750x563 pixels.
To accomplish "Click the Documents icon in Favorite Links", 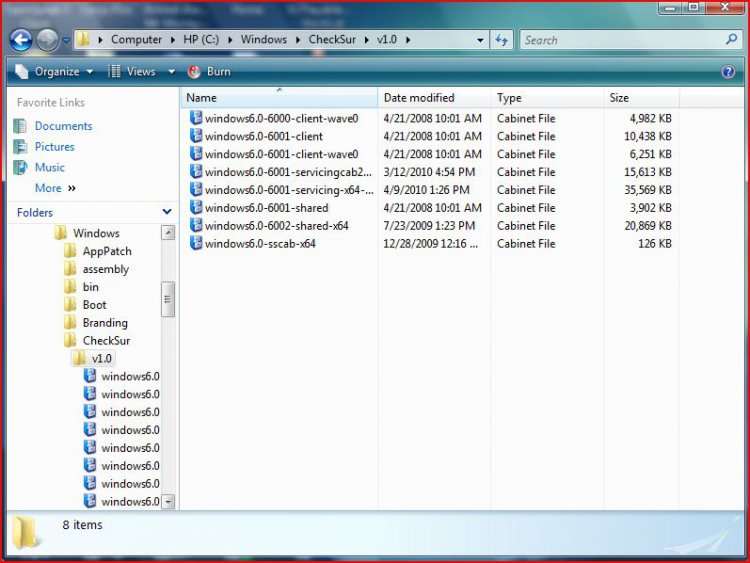I will pyautogui.click(x=20, y=126).
